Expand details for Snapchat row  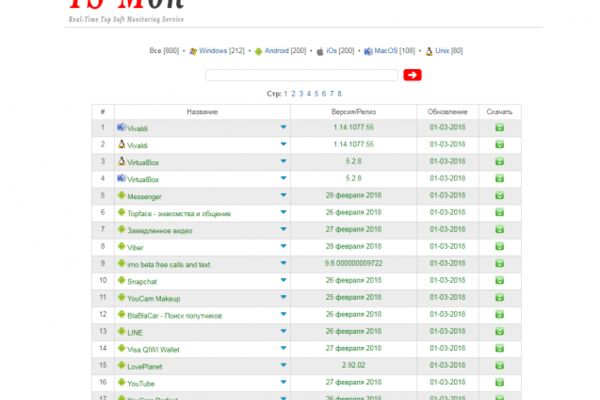(x=283, y=280)
